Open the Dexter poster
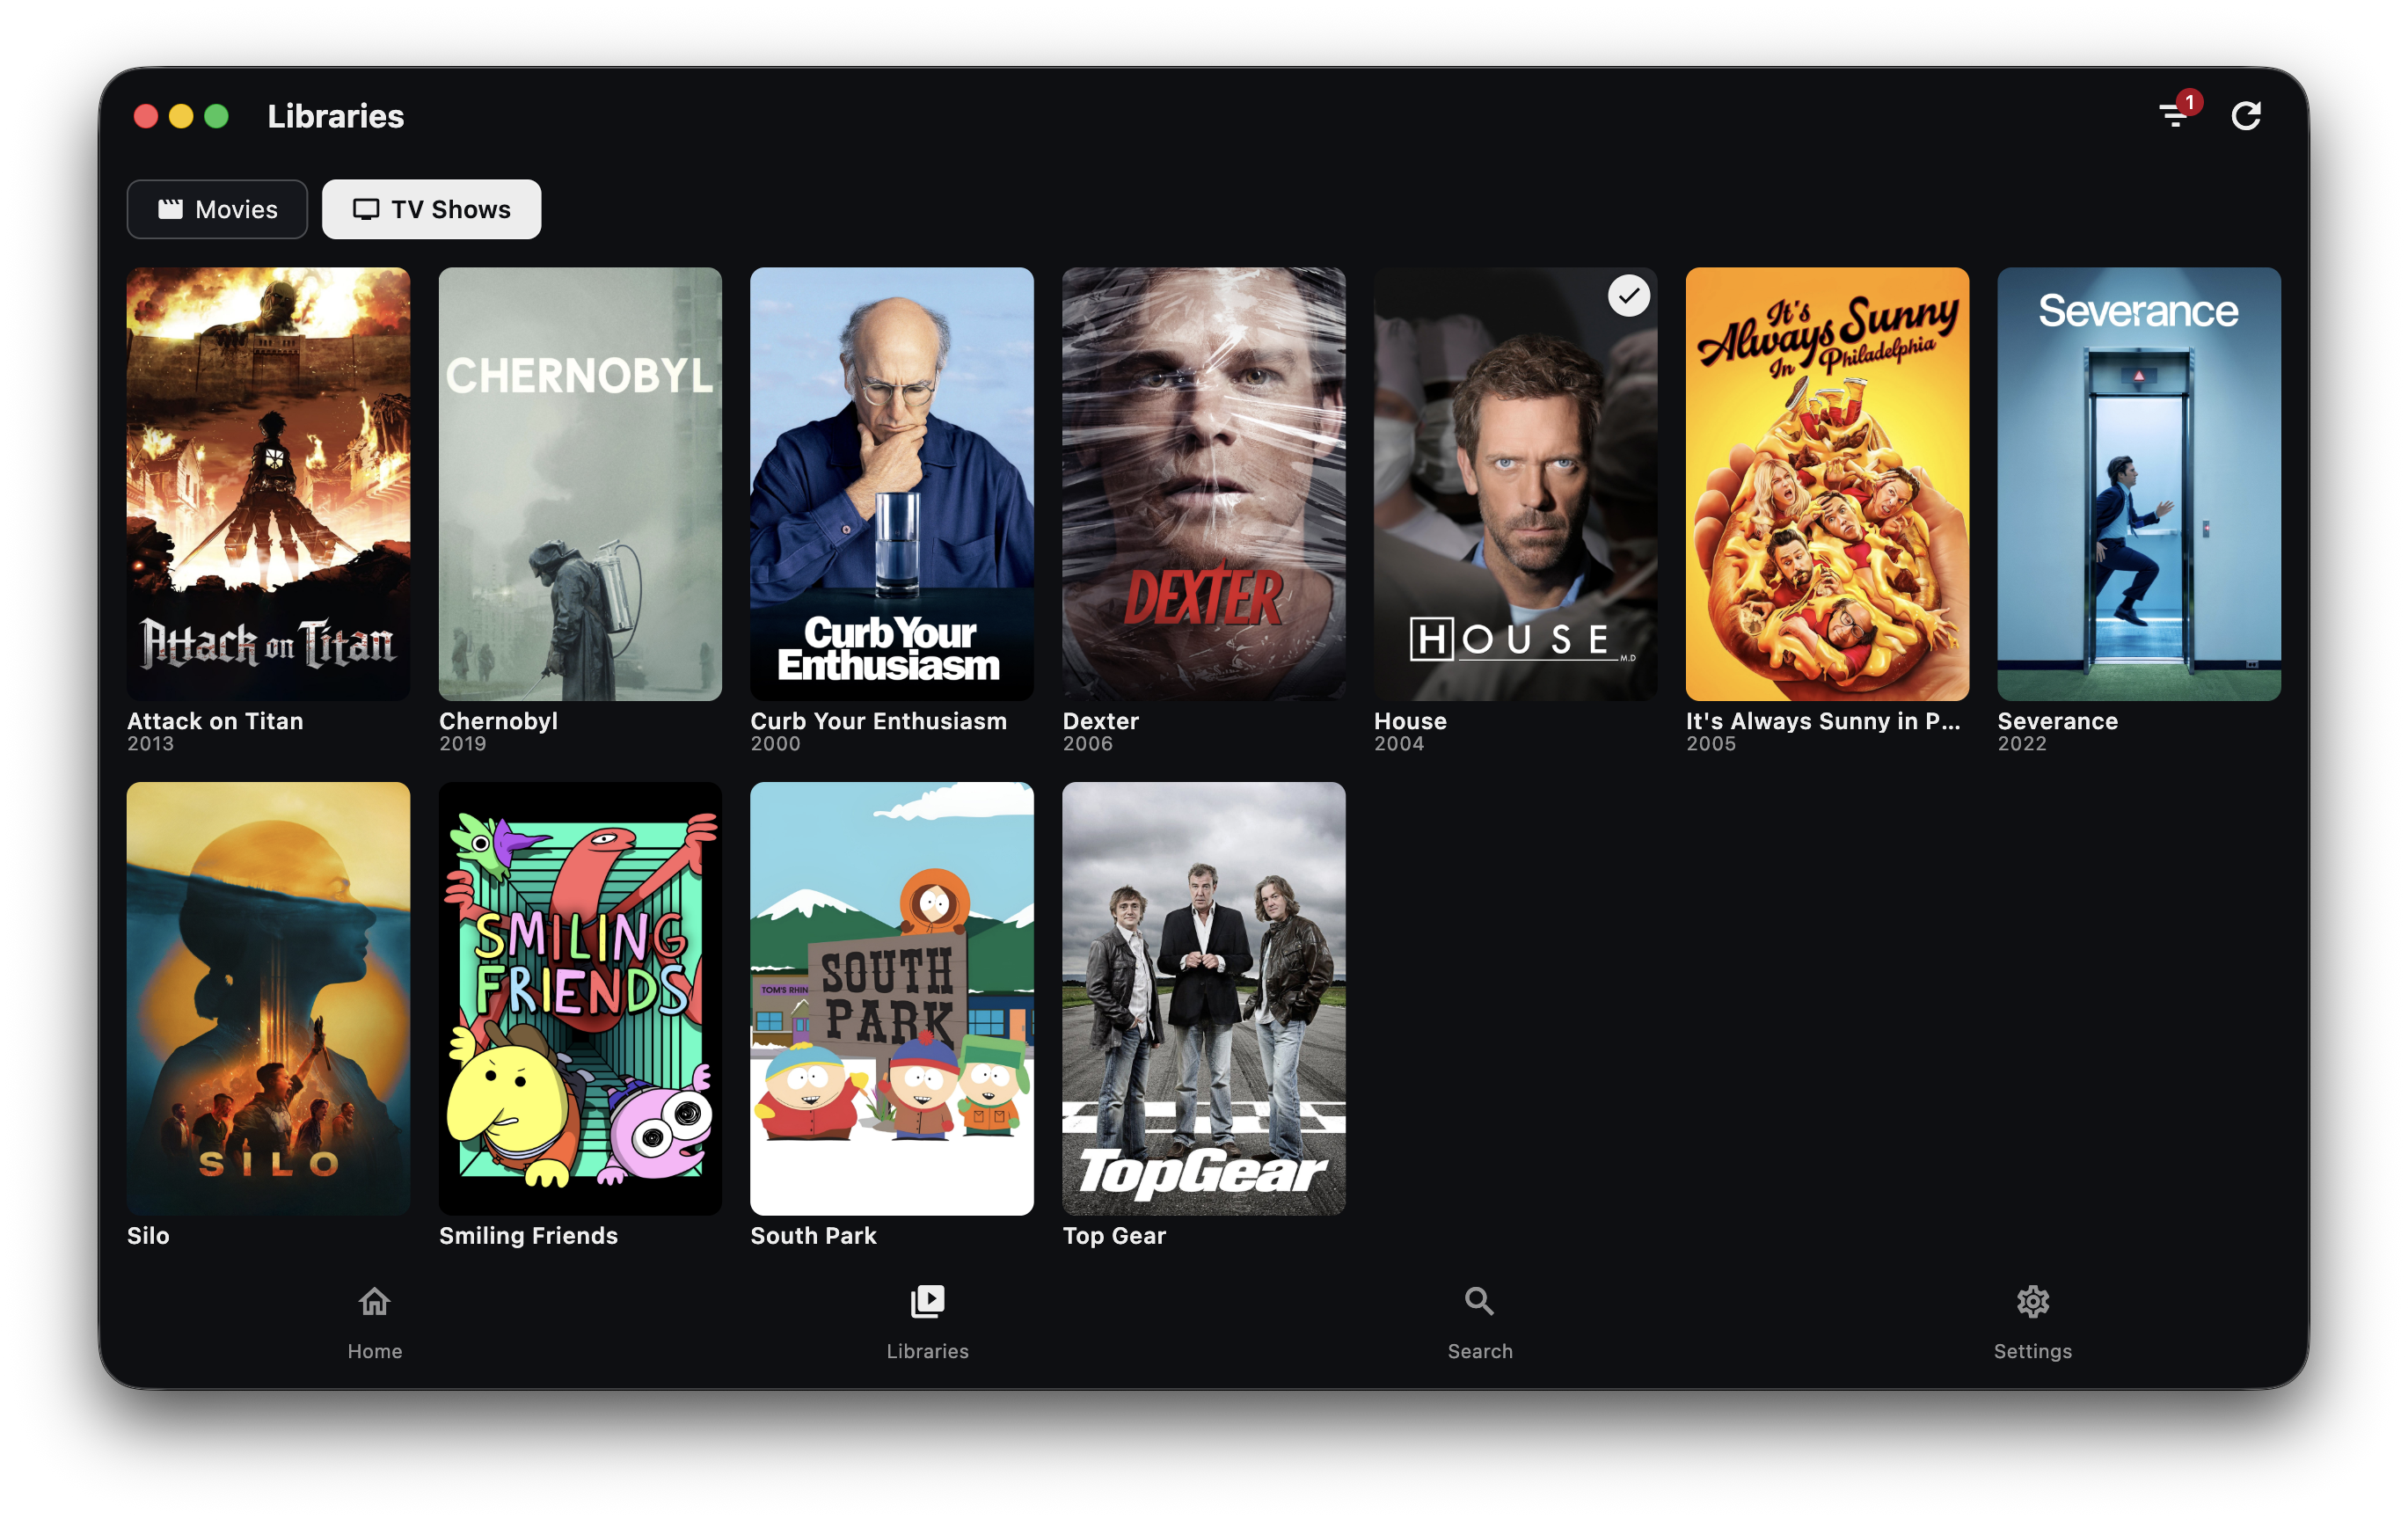The image size is (2408, 1520). (x=1204, y=484)
